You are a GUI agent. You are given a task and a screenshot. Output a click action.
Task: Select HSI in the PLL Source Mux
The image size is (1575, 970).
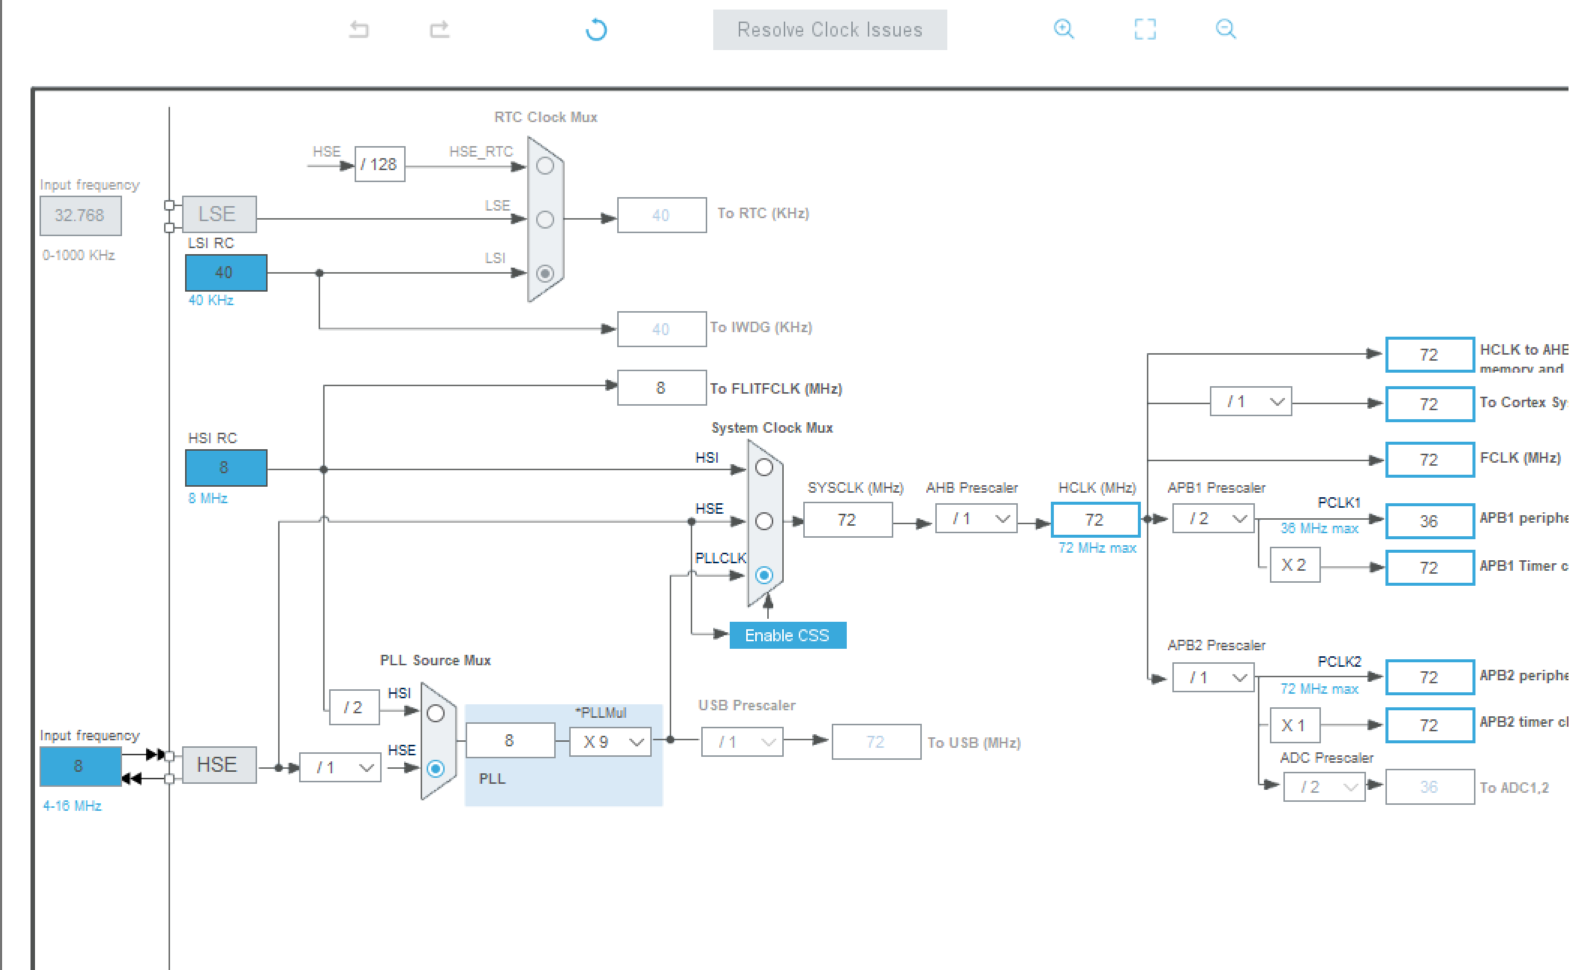pos(435,713)
